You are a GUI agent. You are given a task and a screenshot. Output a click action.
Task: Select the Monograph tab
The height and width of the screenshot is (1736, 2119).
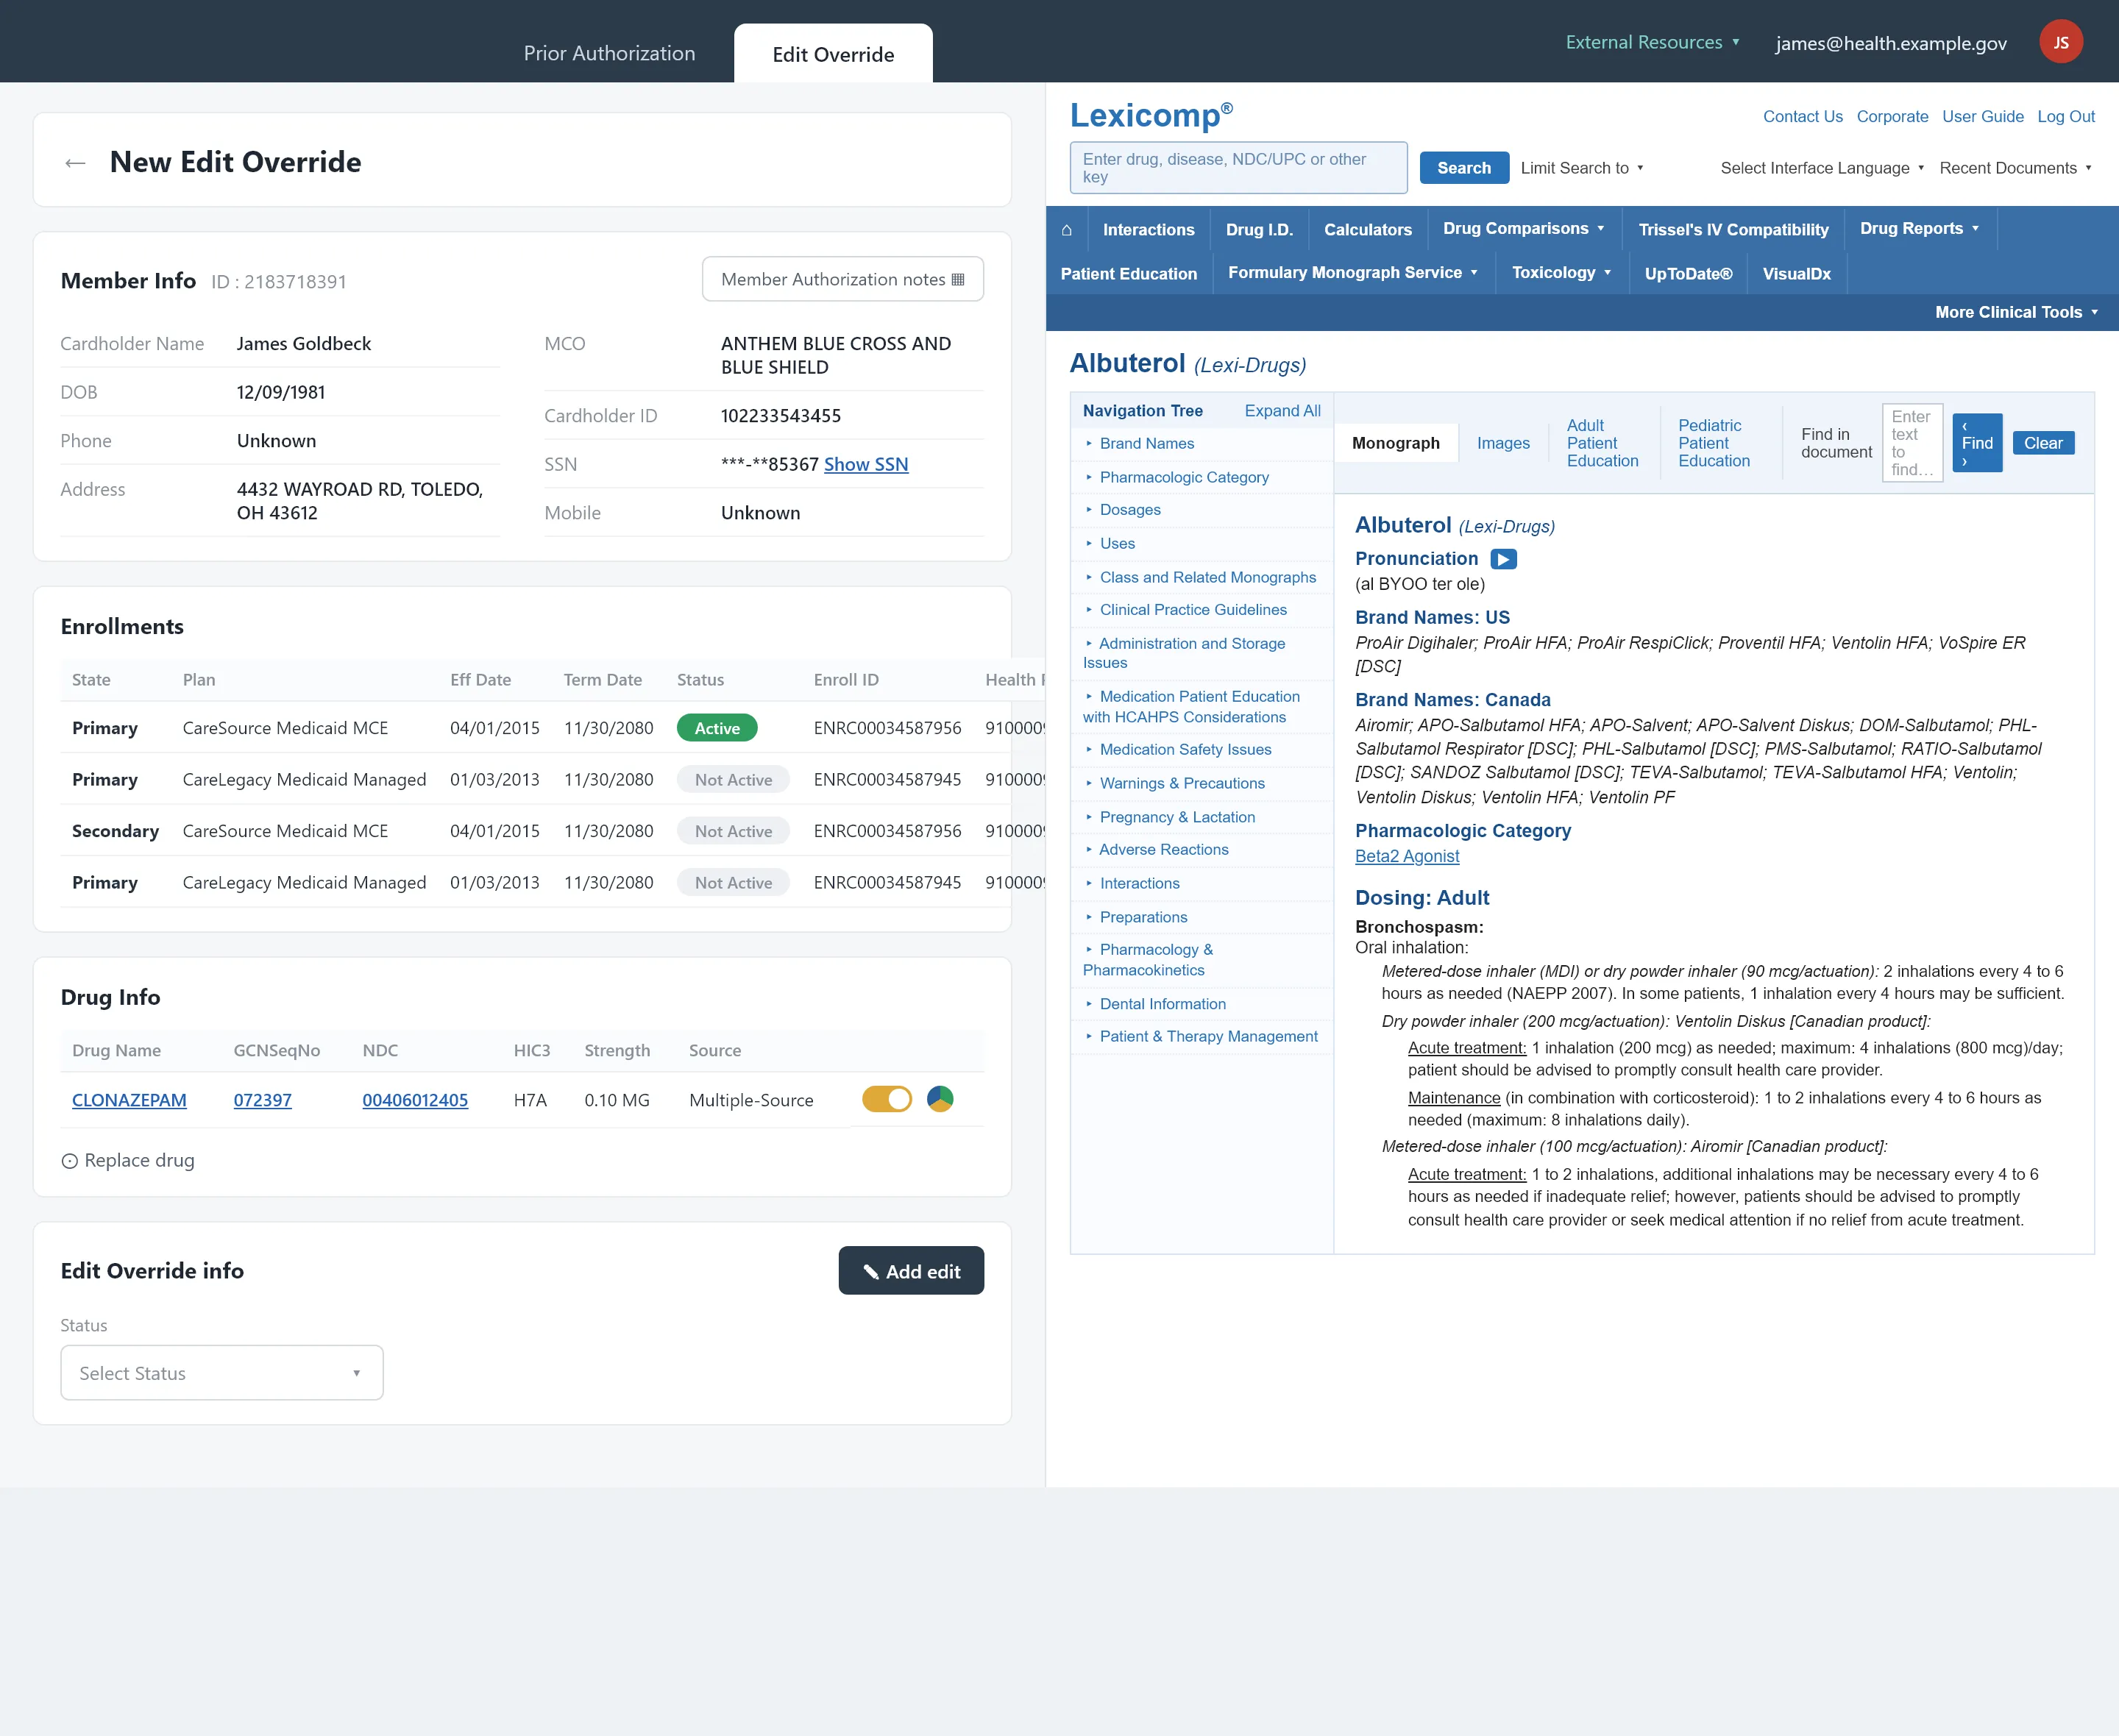[1396, 443]
